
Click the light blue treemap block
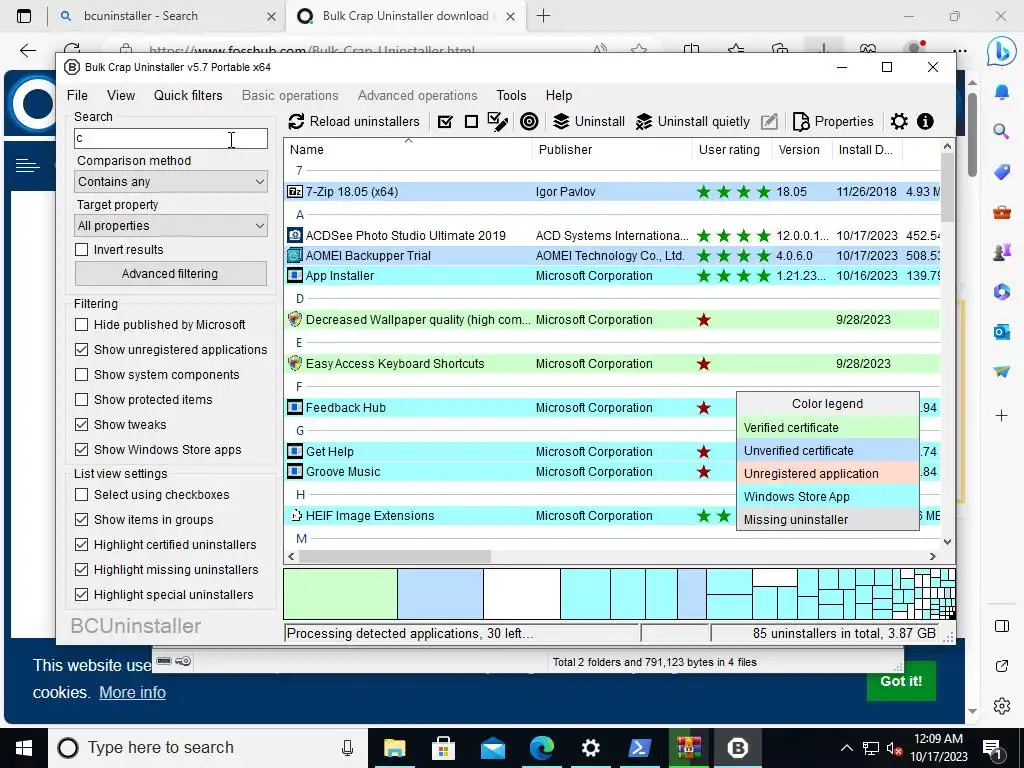tap(440, 594)
